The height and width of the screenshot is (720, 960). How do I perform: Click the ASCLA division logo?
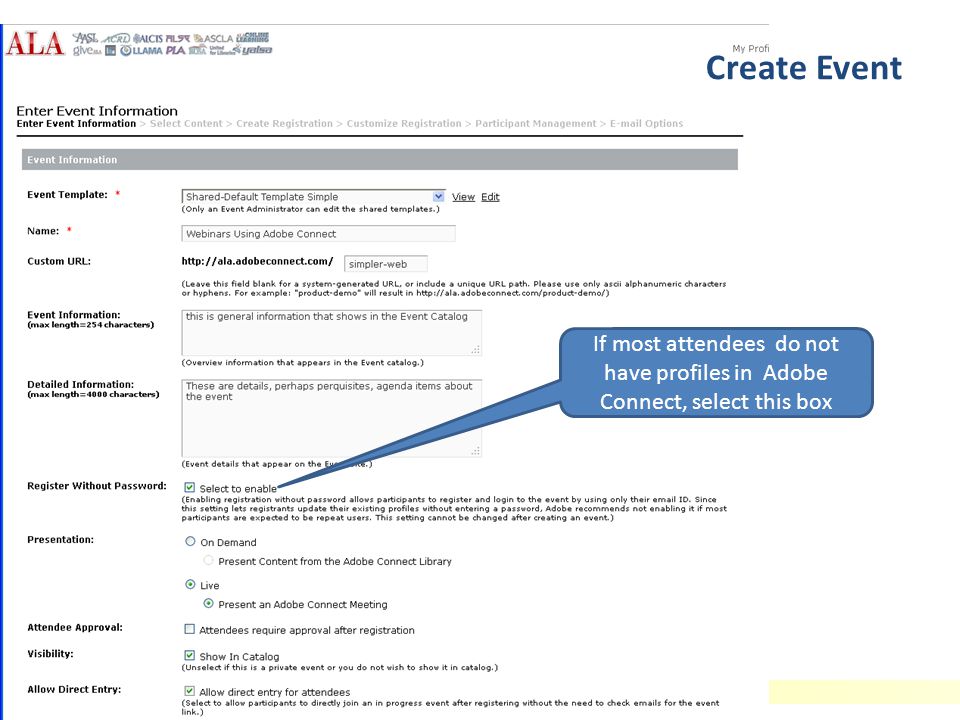click(x=214, y=39)
